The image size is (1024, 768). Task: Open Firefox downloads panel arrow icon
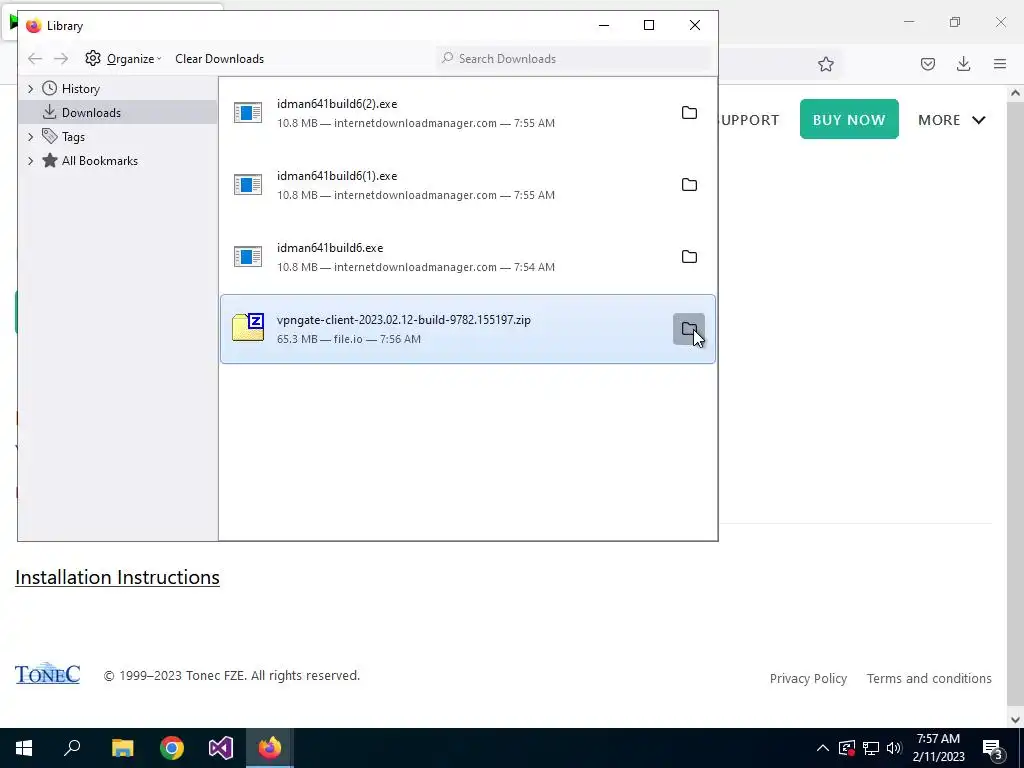pyautogui.click(x=963, y=64)
